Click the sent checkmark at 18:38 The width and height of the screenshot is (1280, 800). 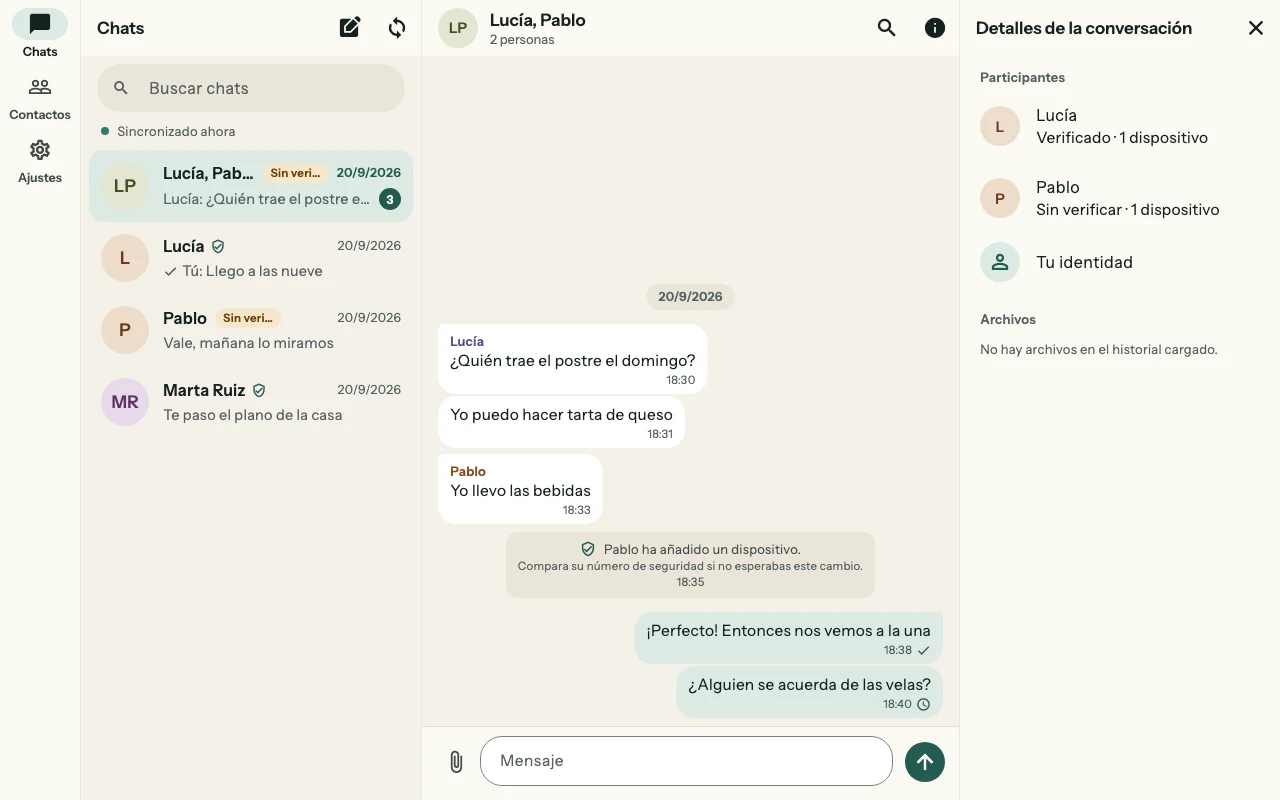(924, 650)
